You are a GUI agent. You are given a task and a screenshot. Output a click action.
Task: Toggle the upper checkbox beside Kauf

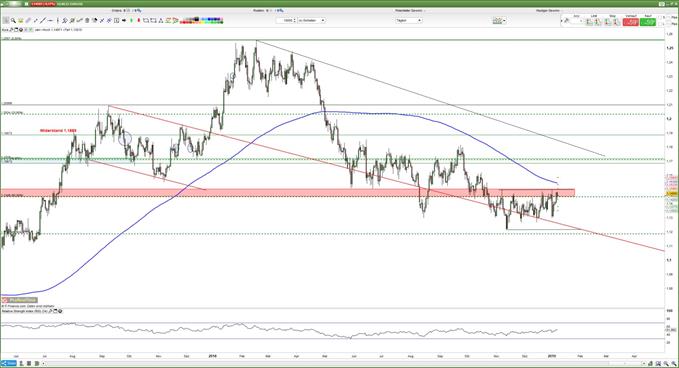660,17
